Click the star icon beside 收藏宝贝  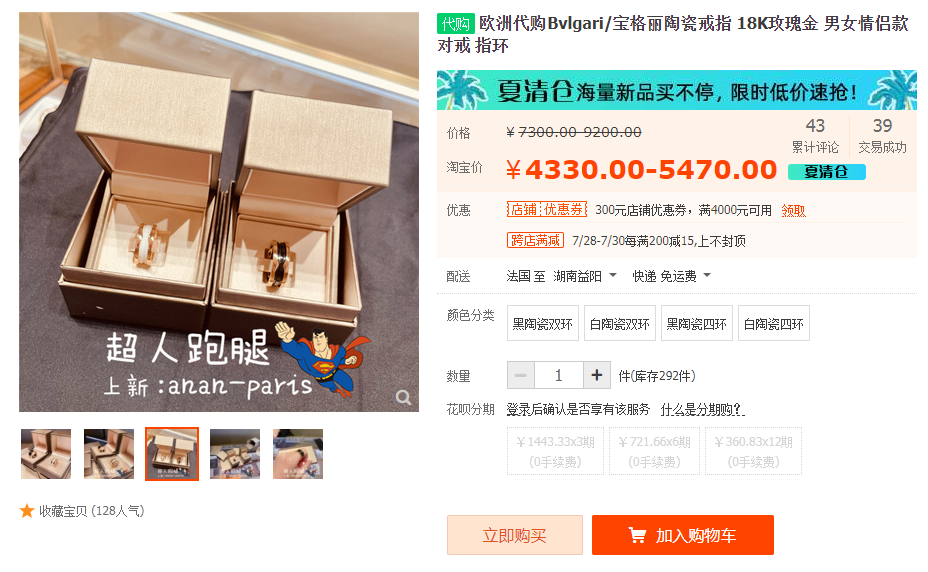point(27,511)
